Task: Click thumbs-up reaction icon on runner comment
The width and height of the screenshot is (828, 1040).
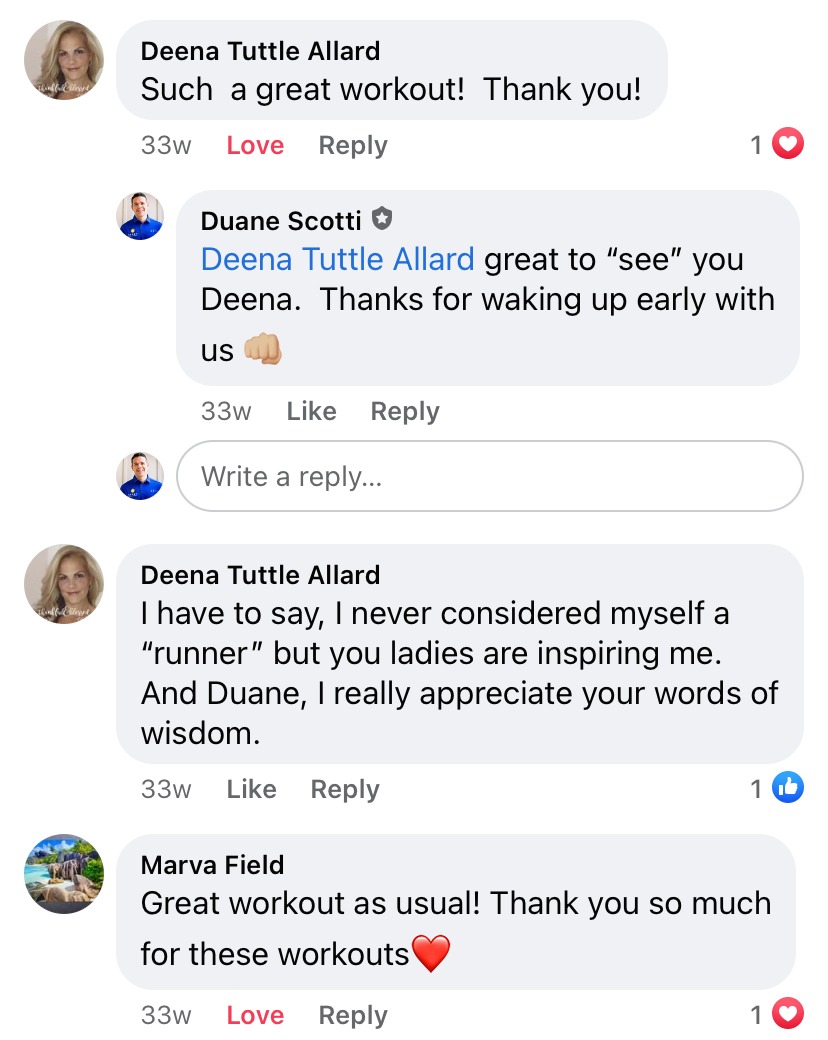Action: click(x=789, y=789)
